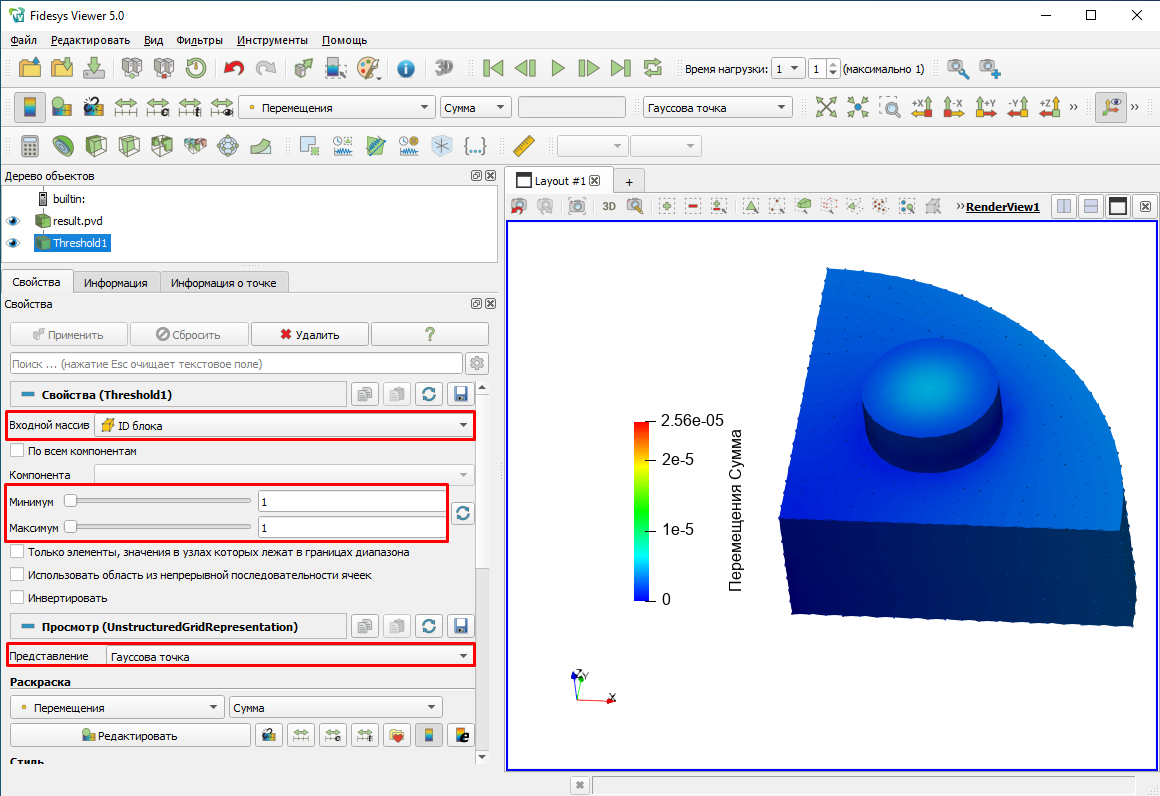The image size is (1160, 796).
Task: Select the ruler measurement tool
Action: pos(524,146)
